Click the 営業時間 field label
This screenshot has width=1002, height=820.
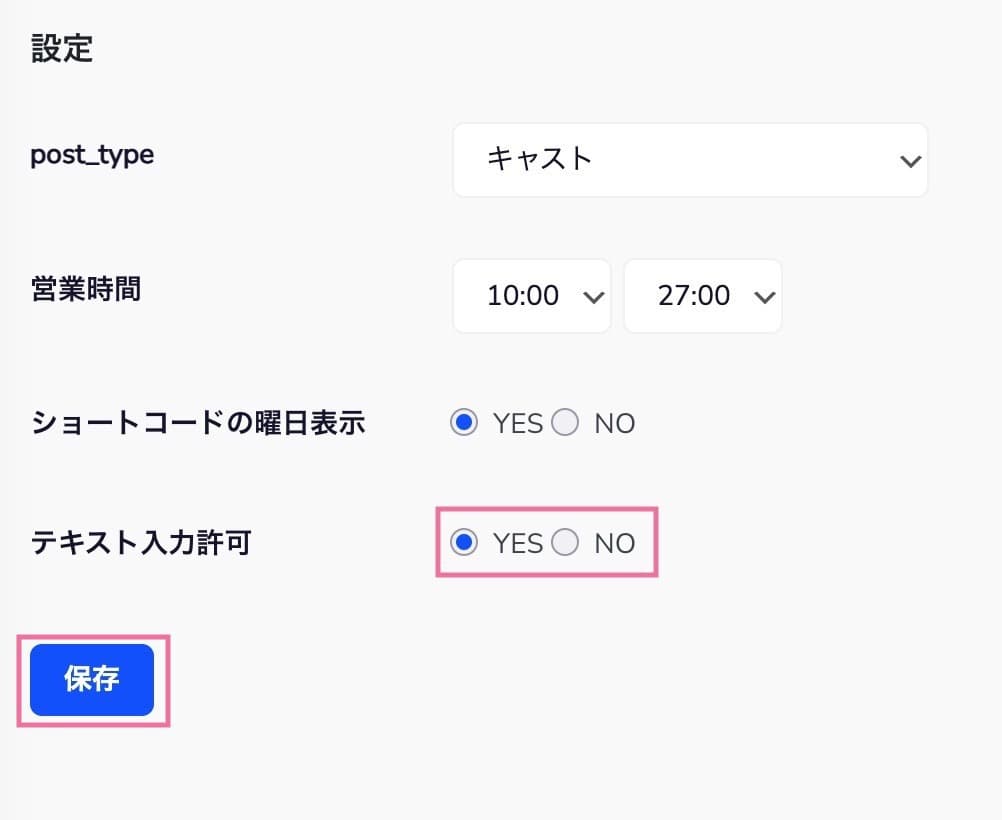[86, 289]
